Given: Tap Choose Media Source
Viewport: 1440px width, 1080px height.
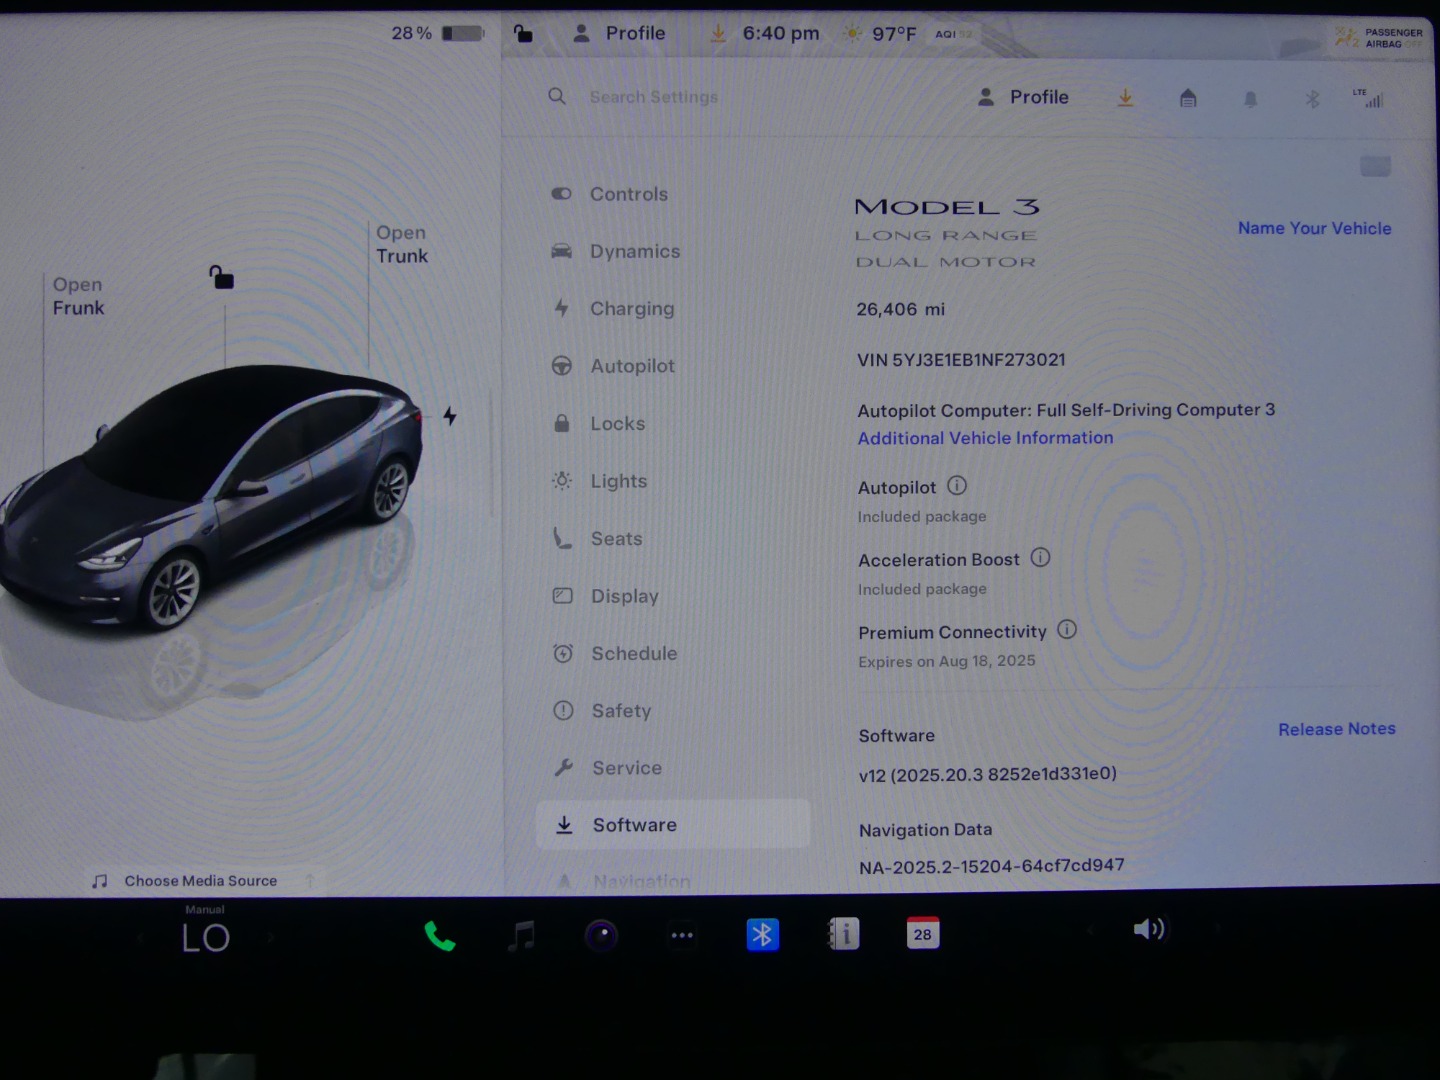Looking at the screenshot, I should [x=200, y=881].
